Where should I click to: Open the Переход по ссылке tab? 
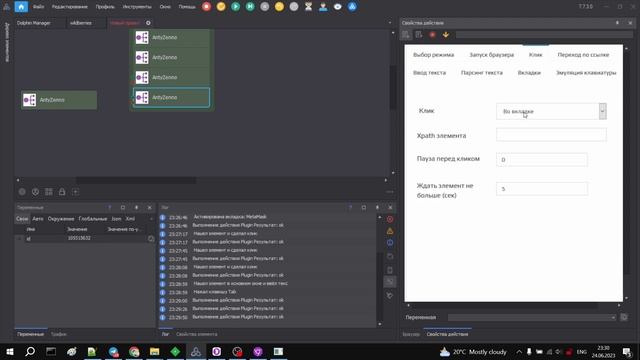click(x=583, y=55)
